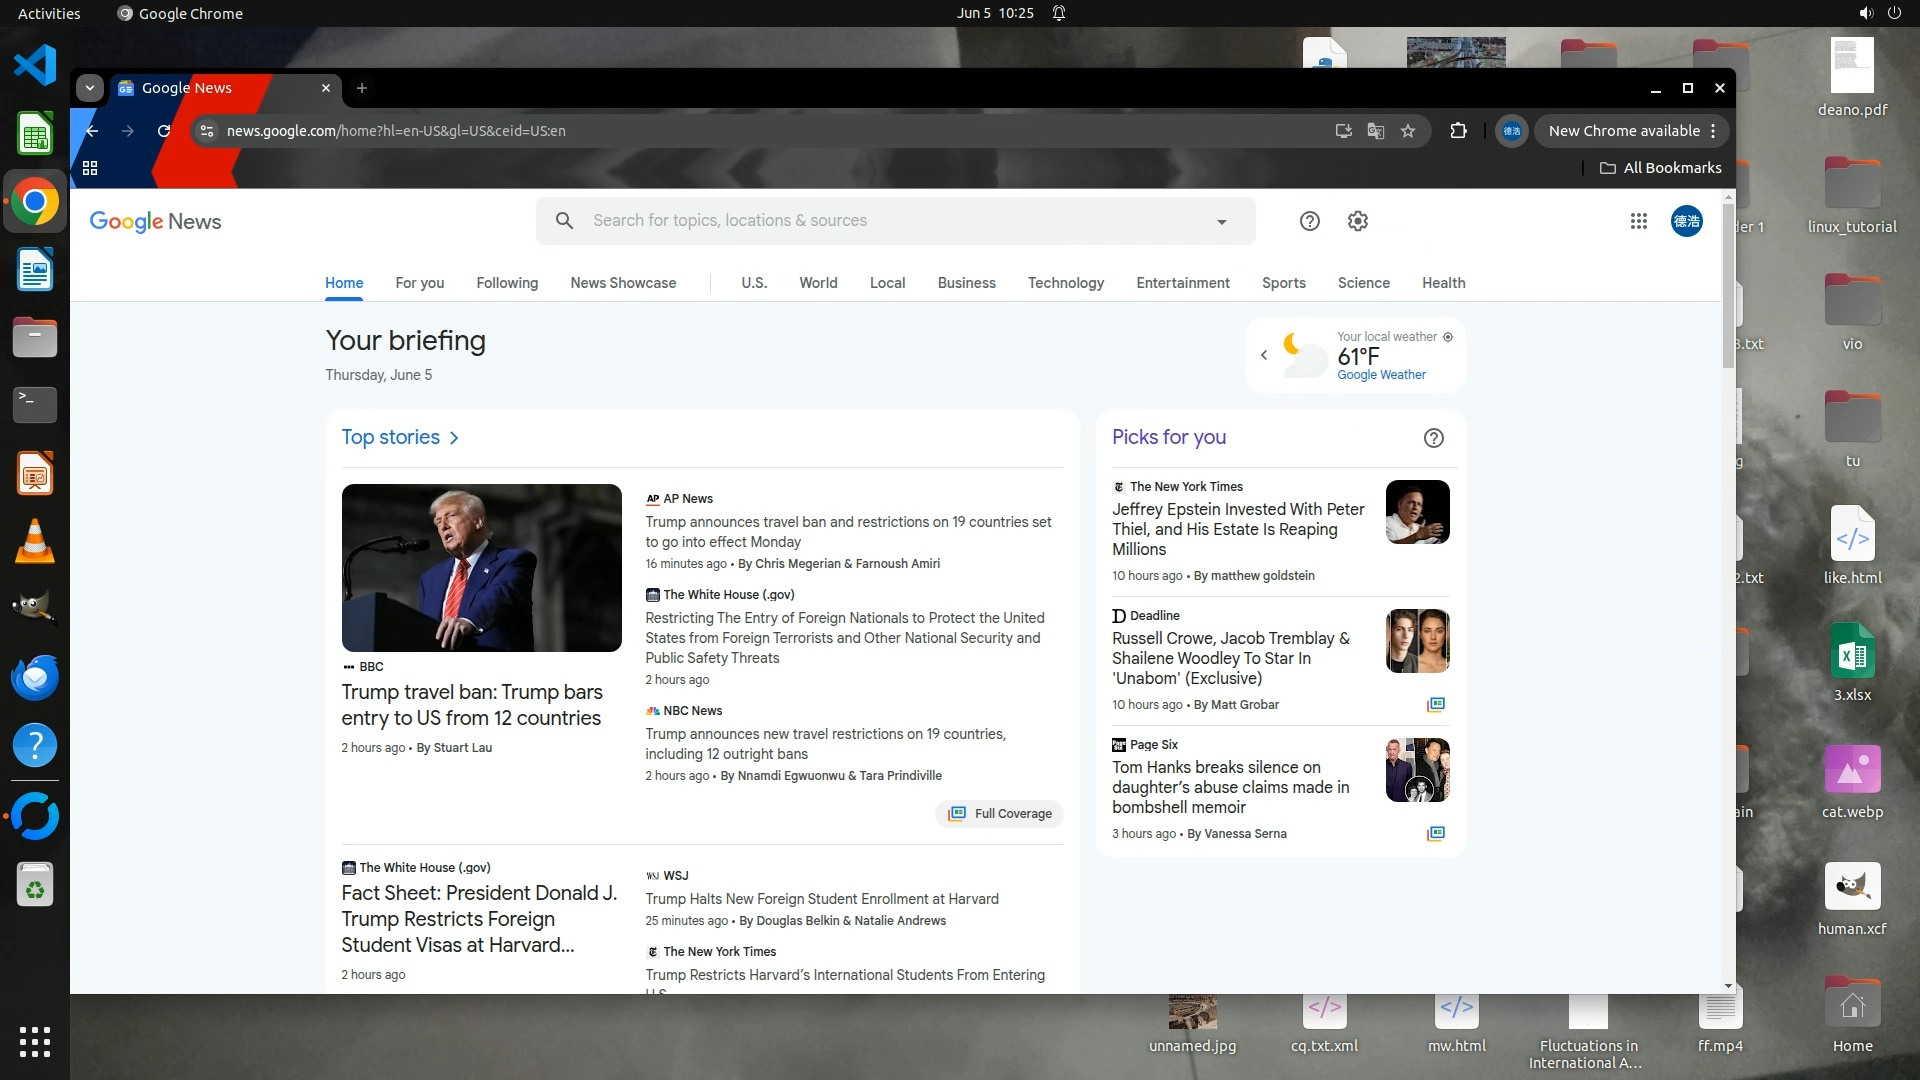Open the For you tab
Screen dimensions: 1920x1080
click(419, 283)
